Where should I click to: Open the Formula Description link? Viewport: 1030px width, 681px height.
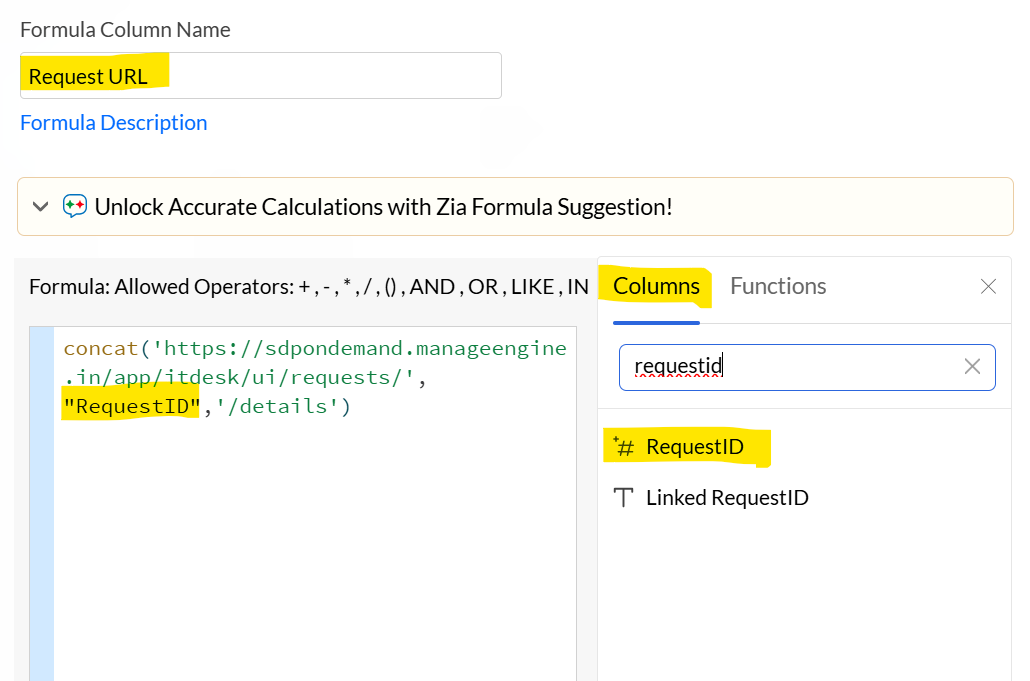(x=114, y=123)
